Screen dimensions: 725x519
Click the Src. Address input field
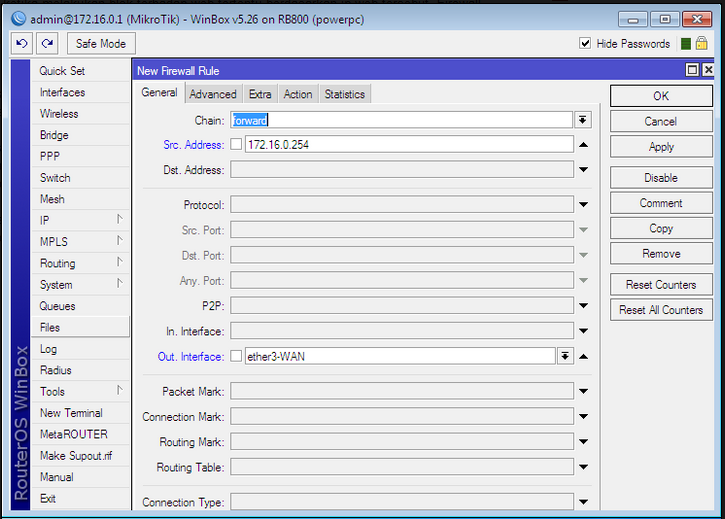pos(409,144)
